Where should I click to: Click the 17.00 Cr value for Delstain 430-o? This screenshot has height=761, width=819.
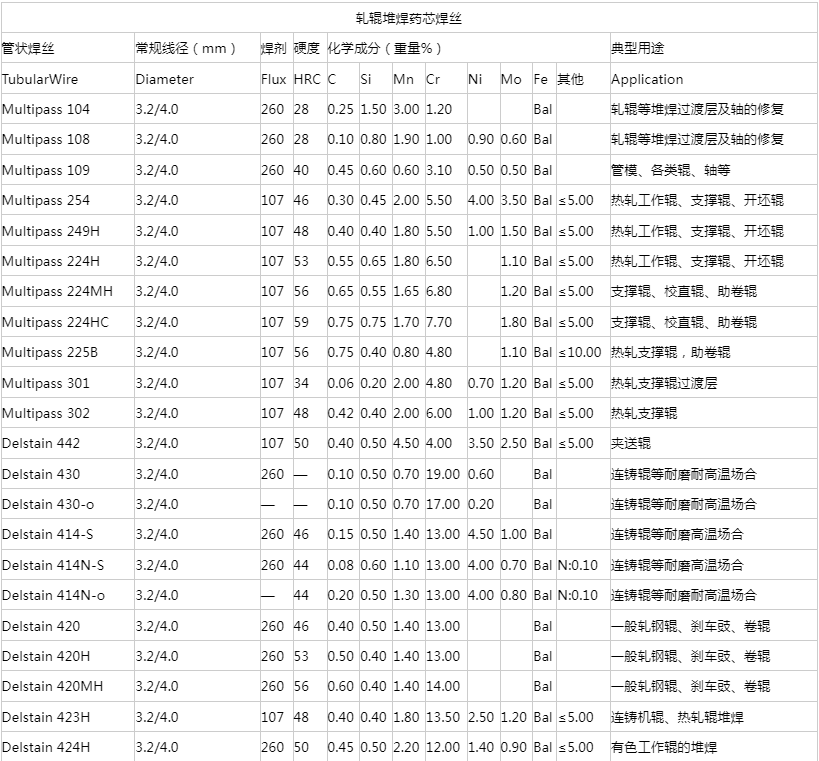click(443, 505)
